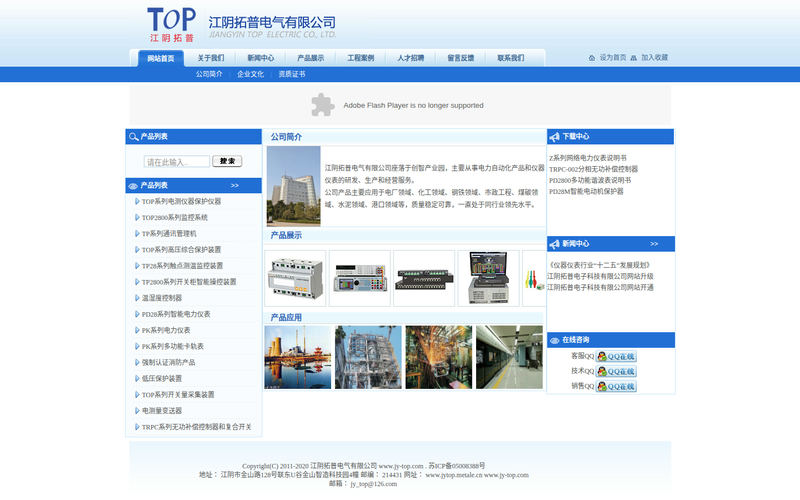Click the 客服QQ online chat icon
The image size is (800, 500).
pyautogui.click(x=616, y=356)
